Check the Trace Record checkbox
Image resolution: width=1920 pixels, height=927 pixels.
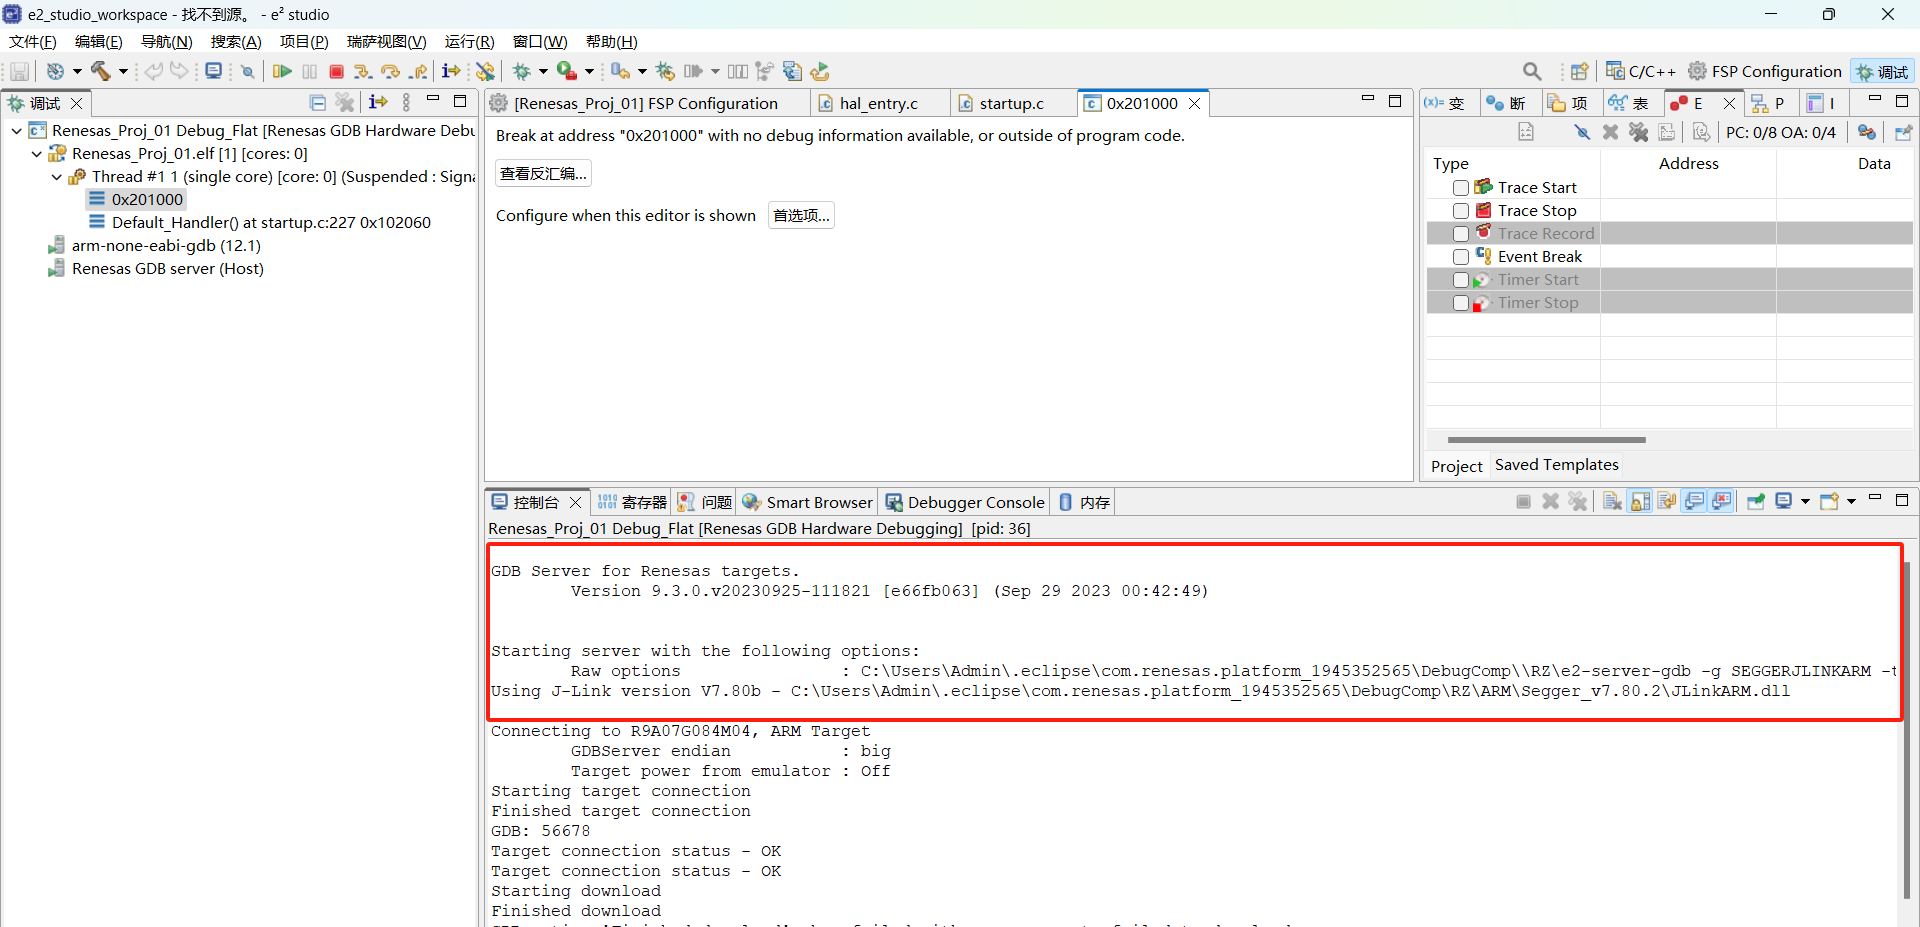(x=1461, y=234)
